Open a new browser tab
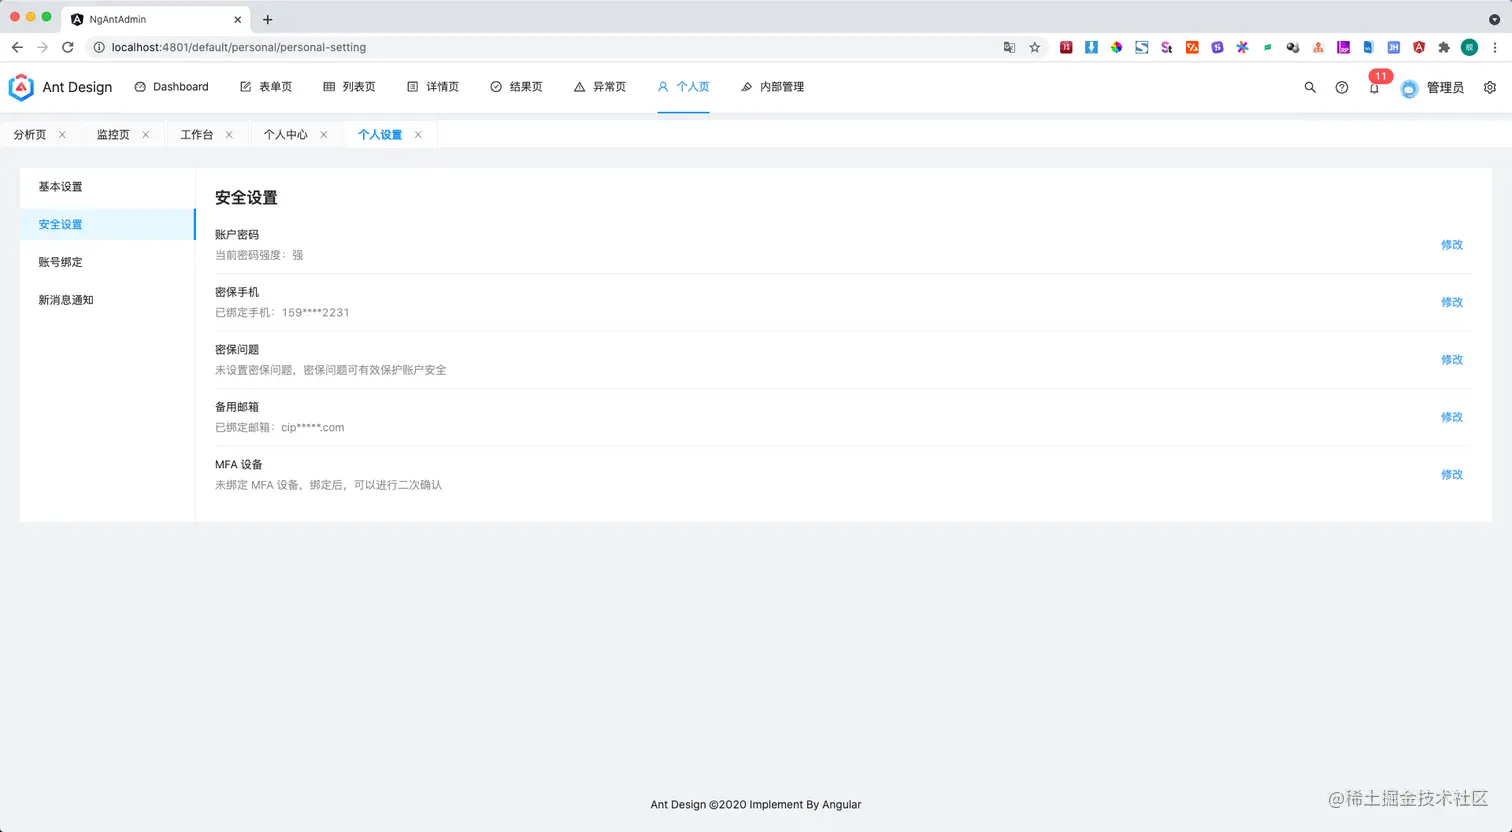The image size is (1512, 832). 267,19
